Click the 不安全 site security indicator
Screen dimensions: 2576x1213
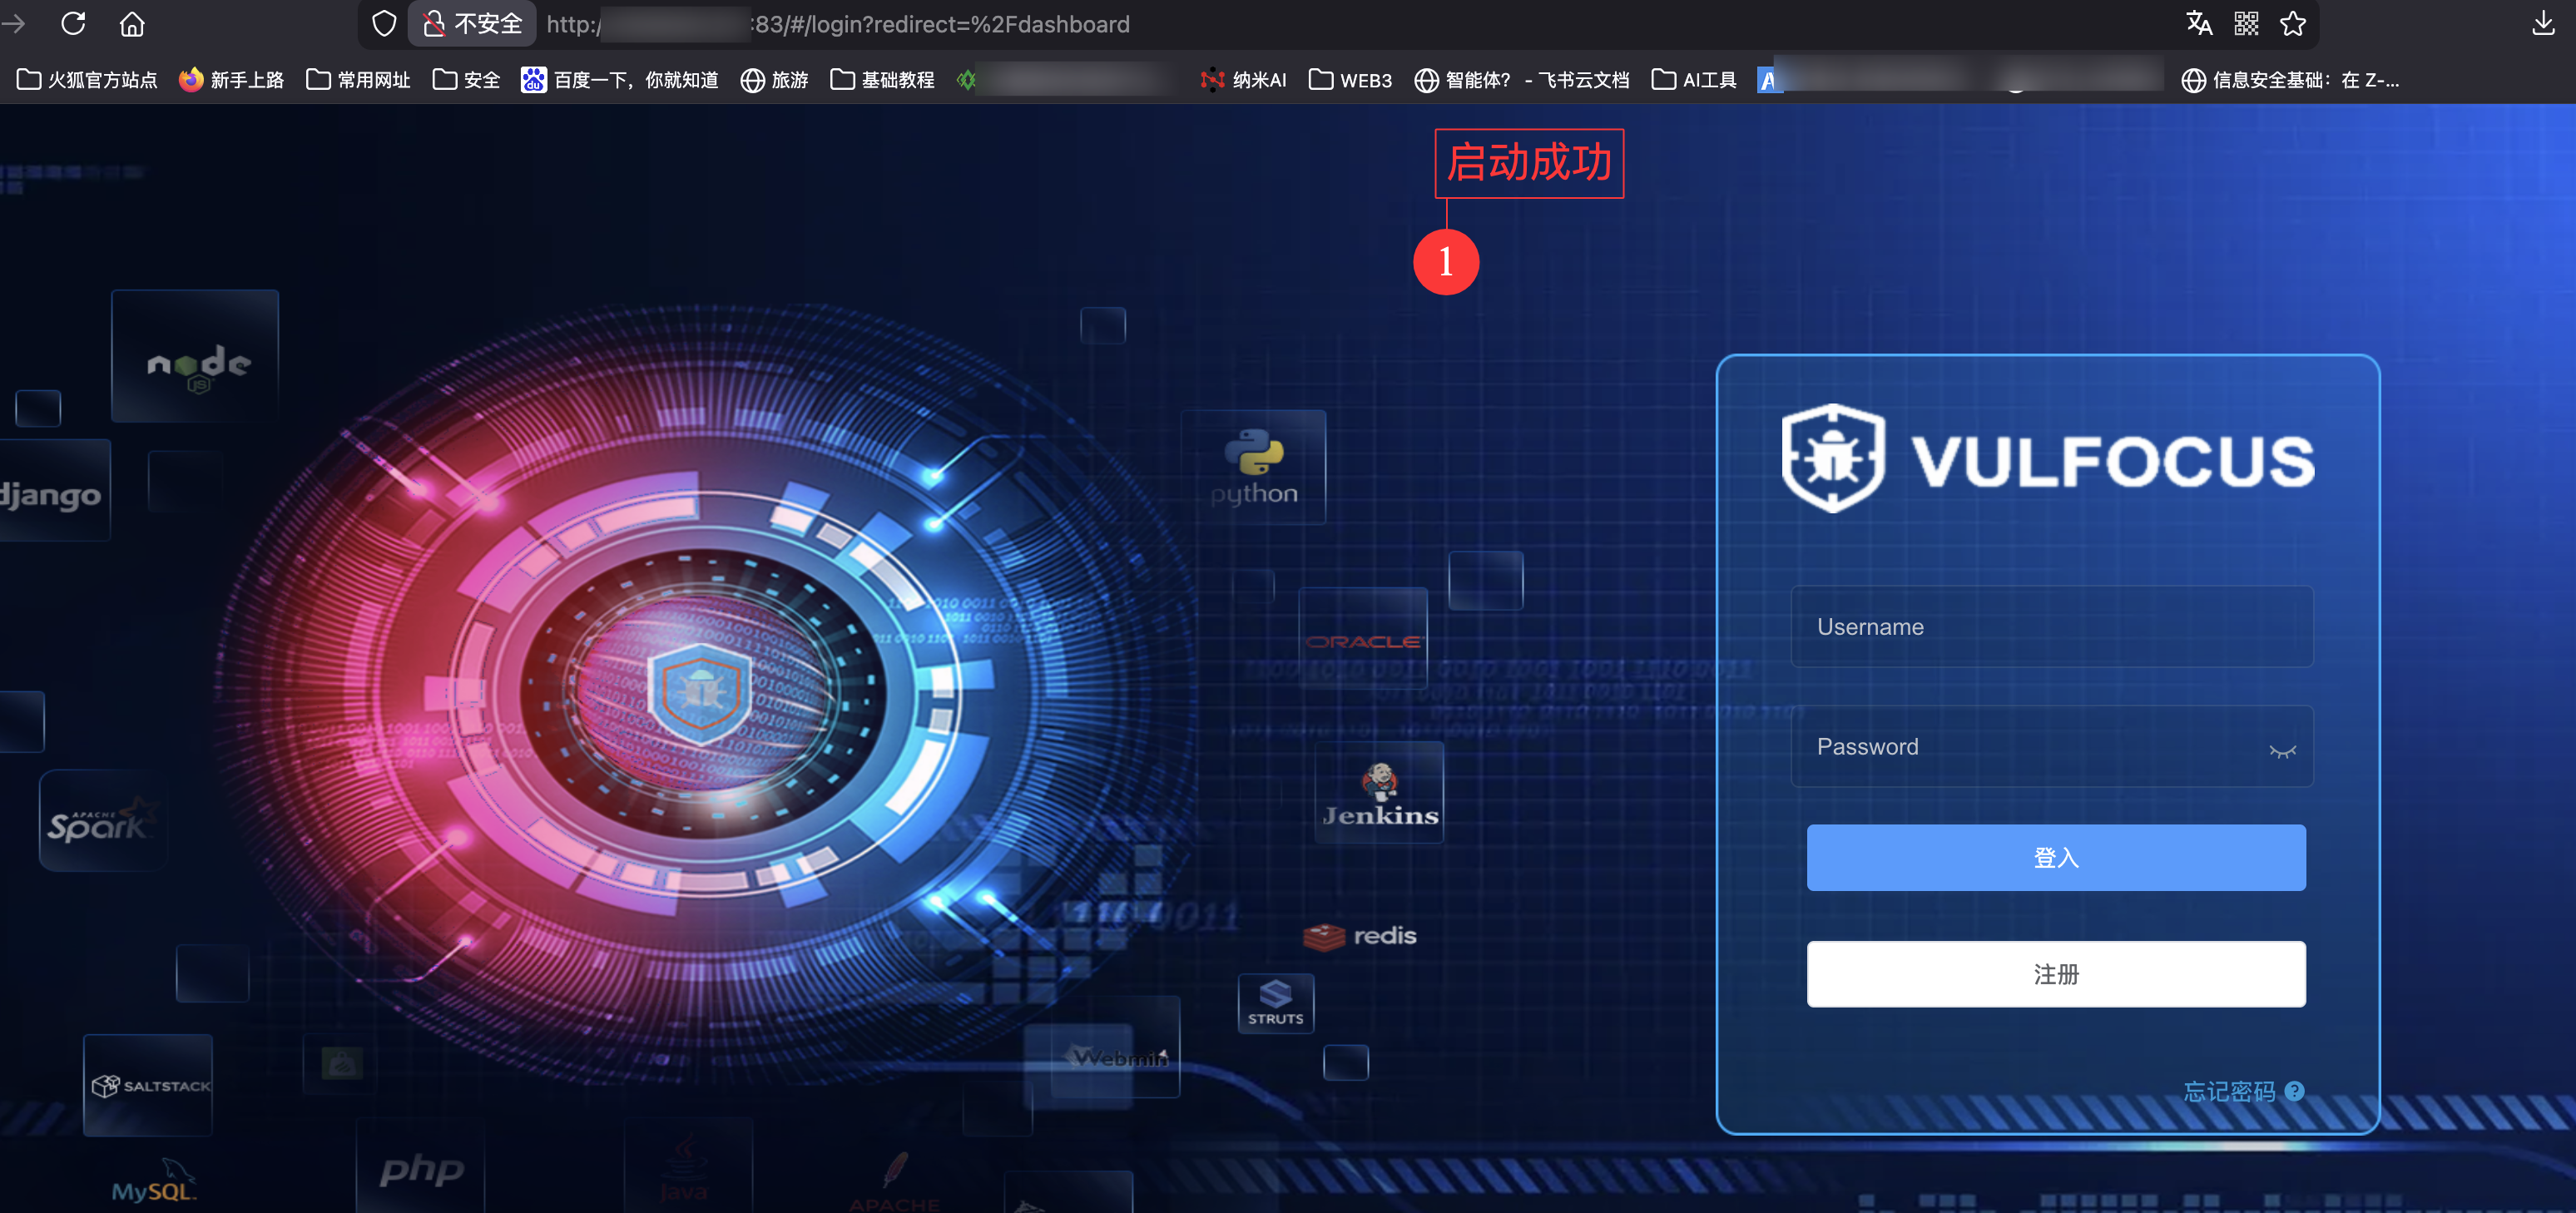click(x=473, y=24)
